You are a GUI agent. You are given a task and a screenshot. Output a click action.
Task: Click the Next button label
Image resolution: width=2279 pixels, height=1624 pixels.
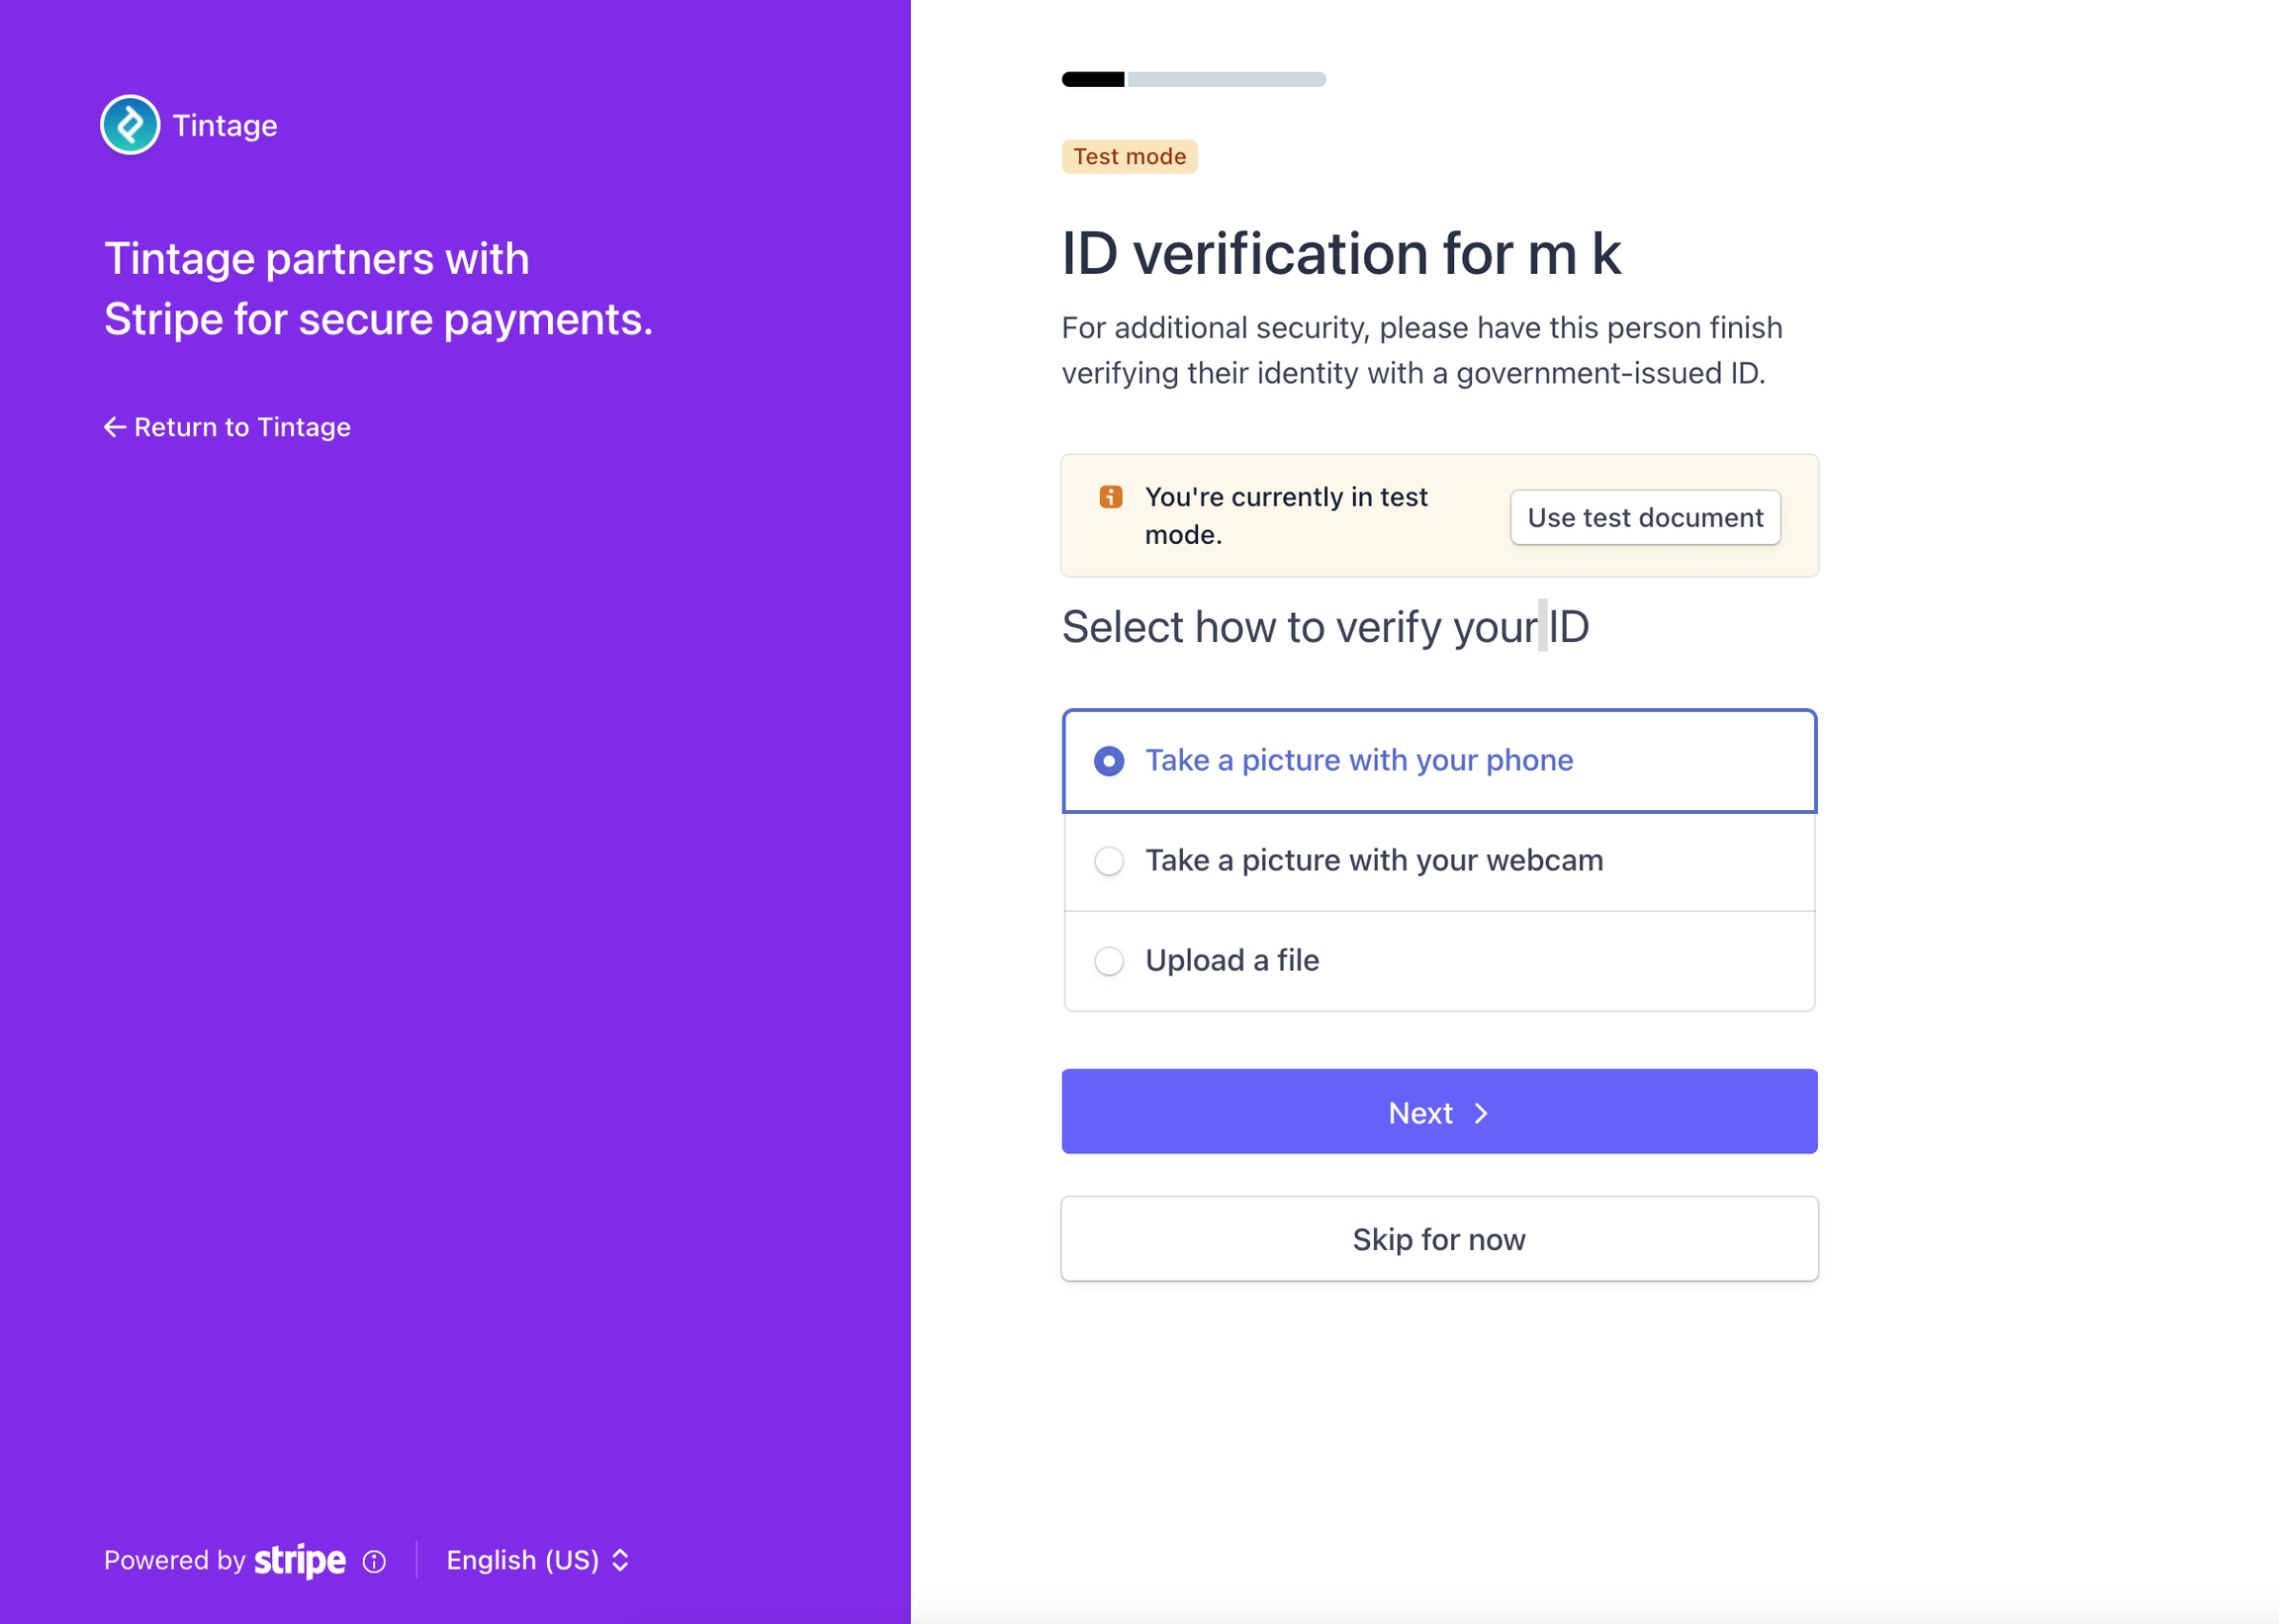click(1420, 1113)
